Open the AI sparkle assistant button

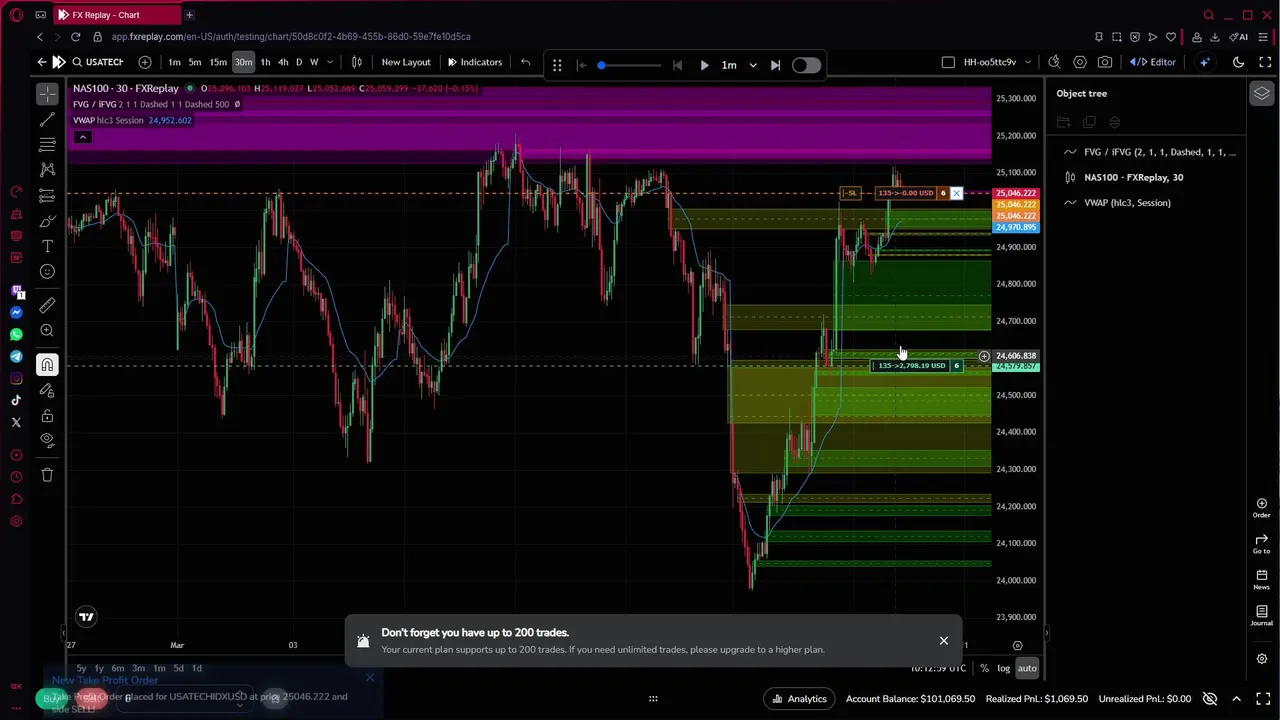tap(1205, 62)
